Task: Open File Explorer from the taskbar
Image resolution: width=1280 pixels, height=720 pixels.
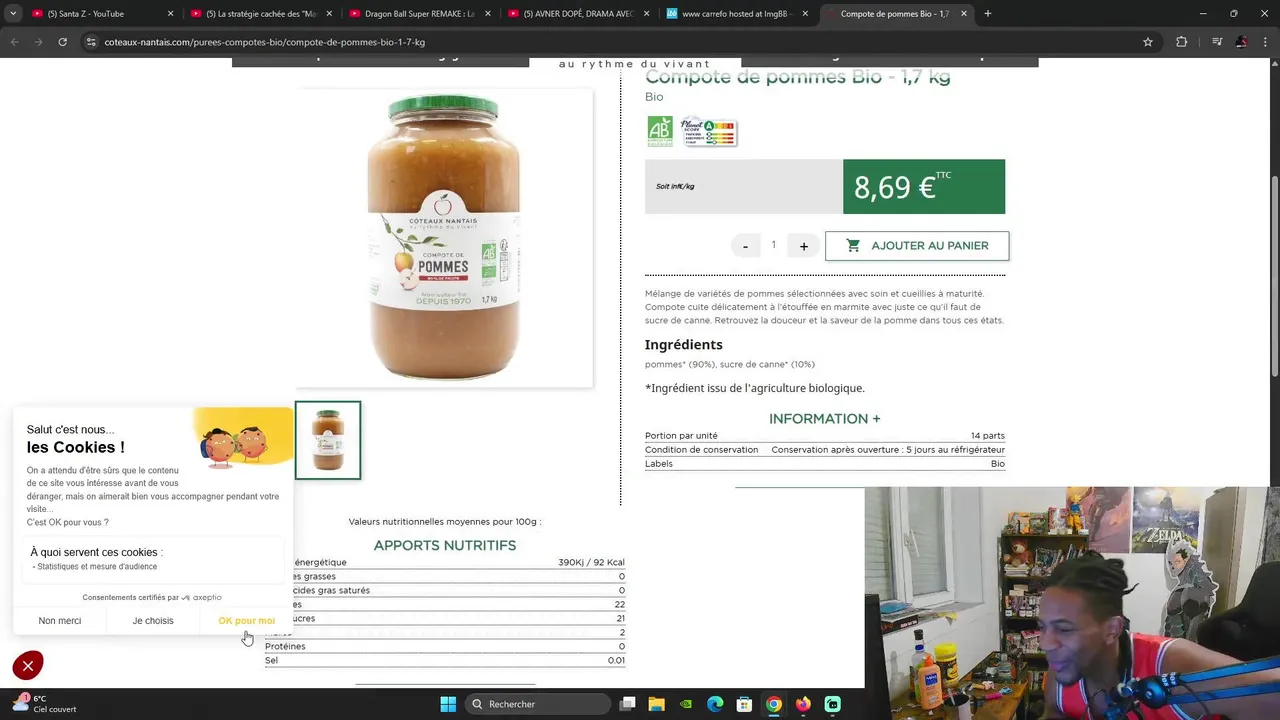Action: coord(656,704)
